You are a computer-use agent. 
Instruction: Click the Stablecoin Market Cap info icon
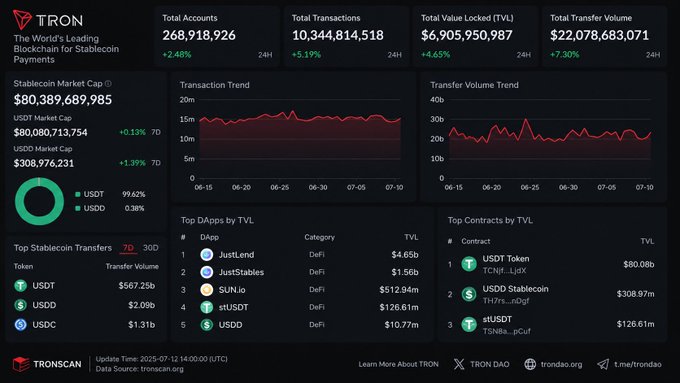pos(108,83)
